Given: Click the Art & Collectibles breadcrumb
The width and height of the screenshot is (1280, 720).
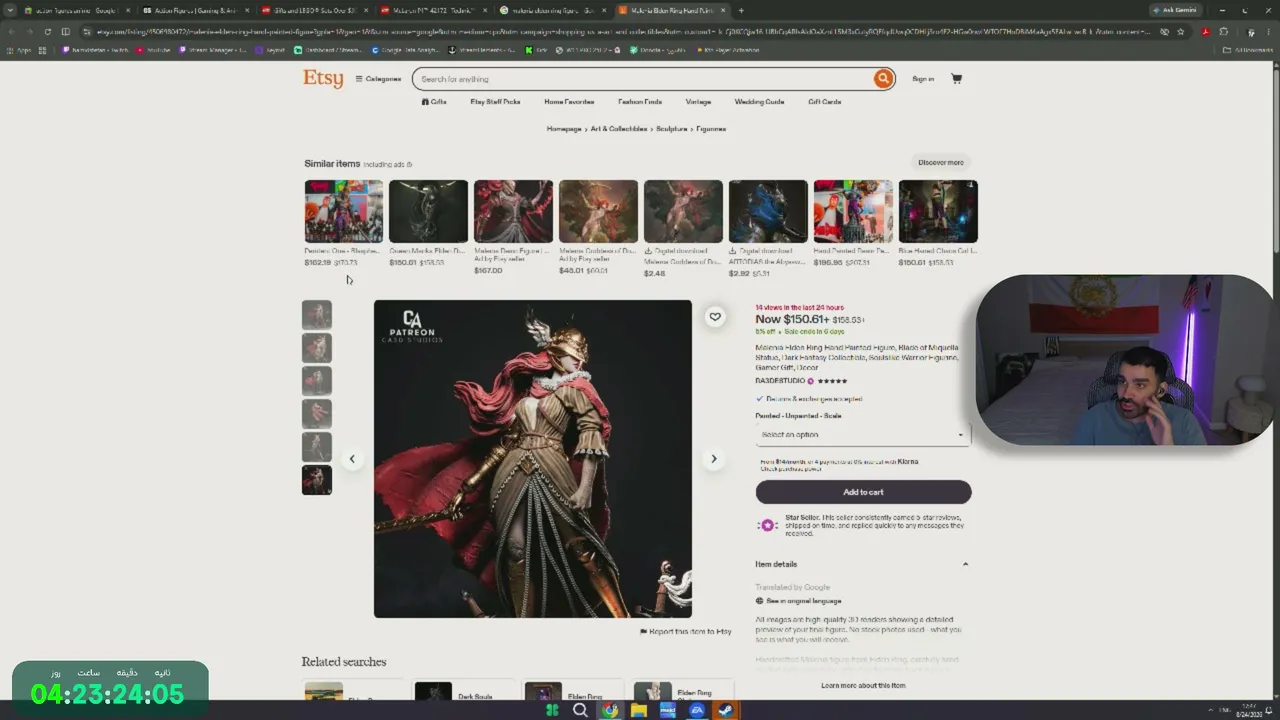Looking at the screenshot, I should pos(619,129).
